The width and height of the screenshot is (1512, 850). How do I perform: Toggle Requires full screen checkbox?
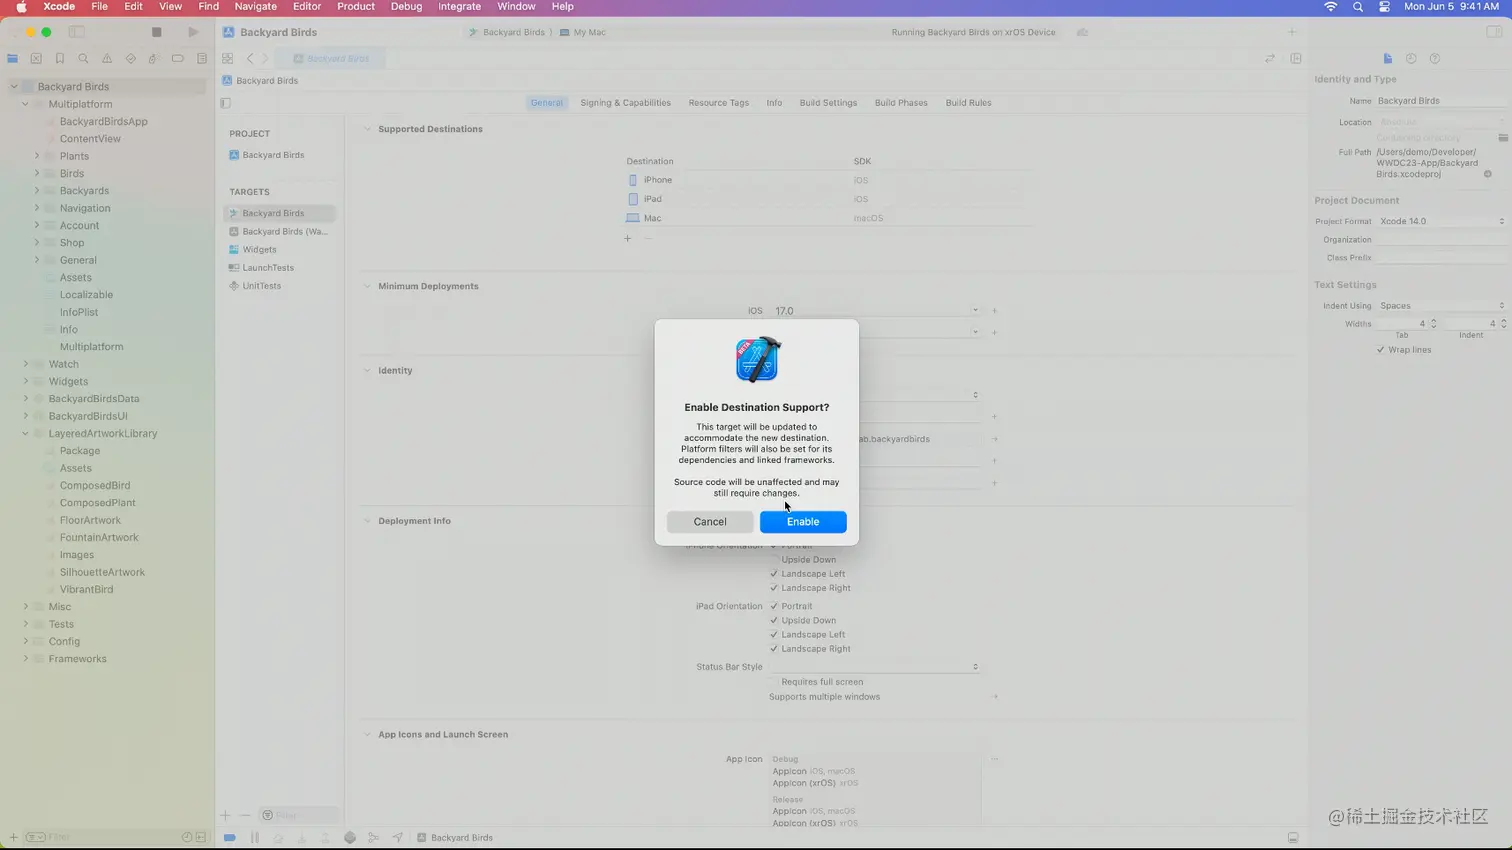774,682
